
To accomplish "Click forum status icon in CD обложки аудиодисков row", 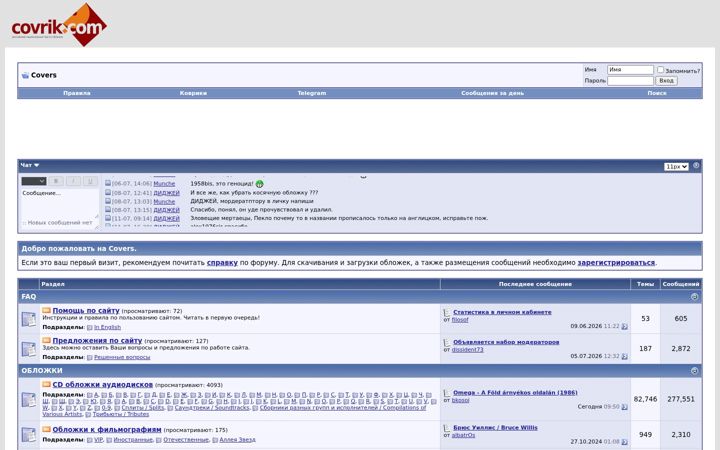I will tap(28, 399).
